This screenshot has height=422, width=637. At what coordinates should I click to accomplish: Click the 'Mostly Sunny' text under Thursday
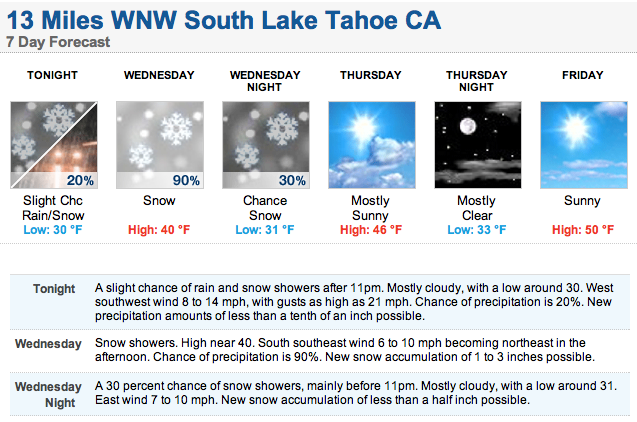370,208
